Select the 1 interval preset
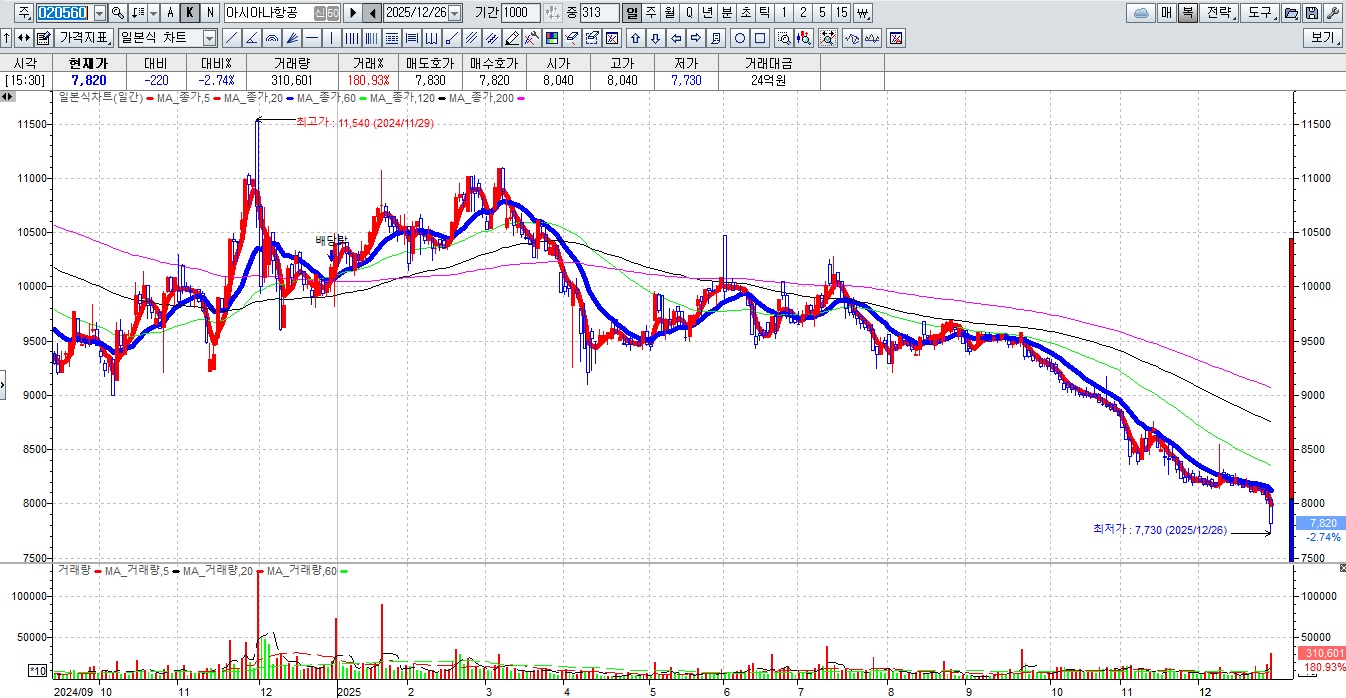This screenshot has height=698, width=1346. pos(784,13)
